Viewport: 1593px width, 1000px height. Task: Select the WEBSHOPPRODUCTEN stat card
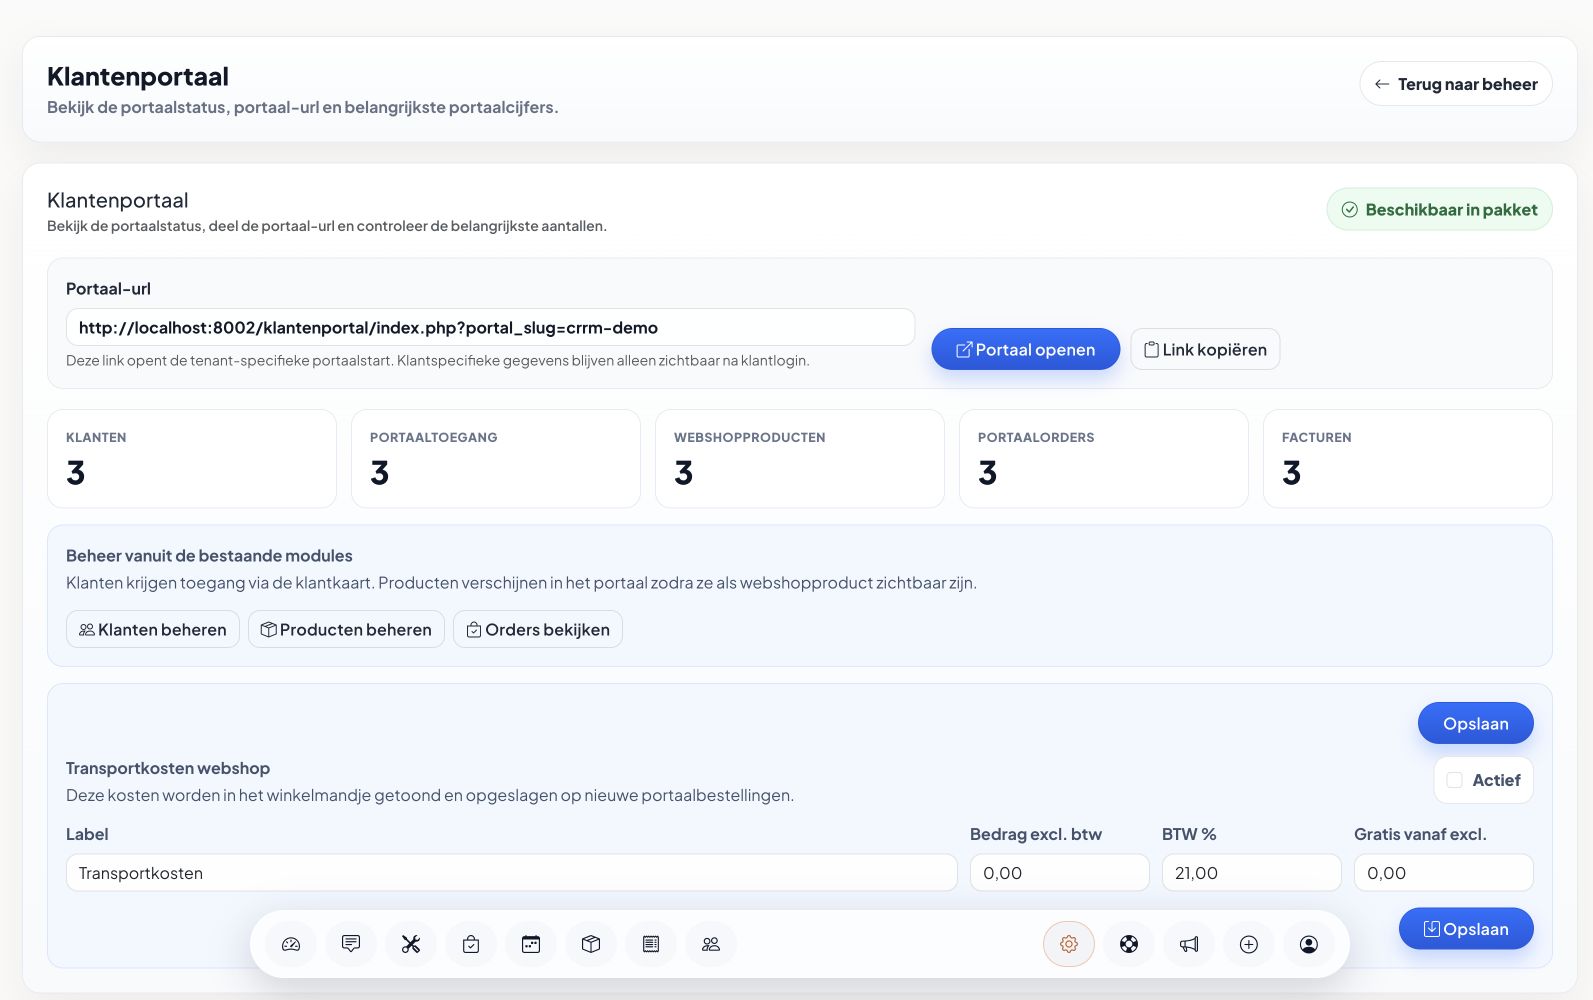pyautogui.click(x=800, y=459)
